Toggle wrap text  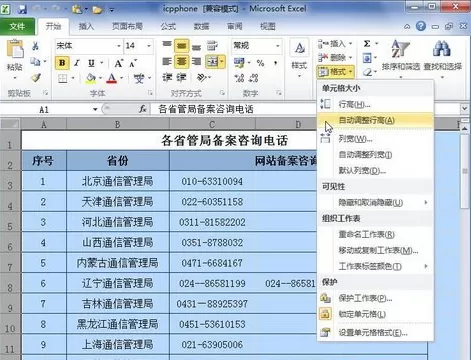(212, 46)
